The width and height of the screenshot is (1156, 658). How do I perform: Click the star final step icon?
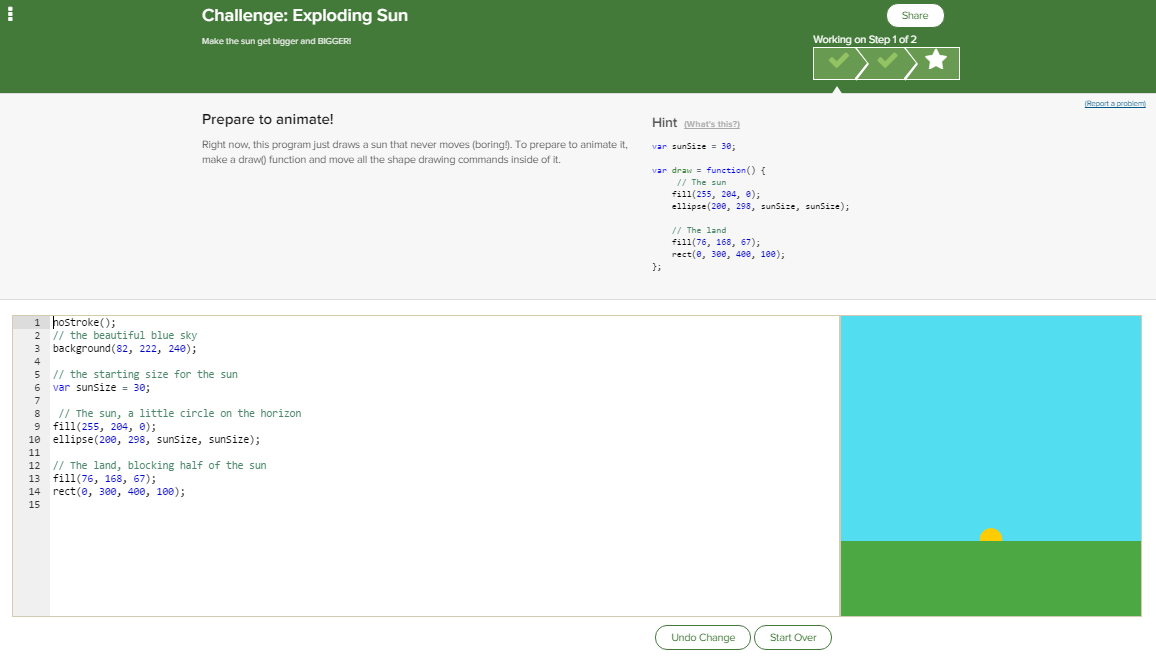tap(936, 62)
